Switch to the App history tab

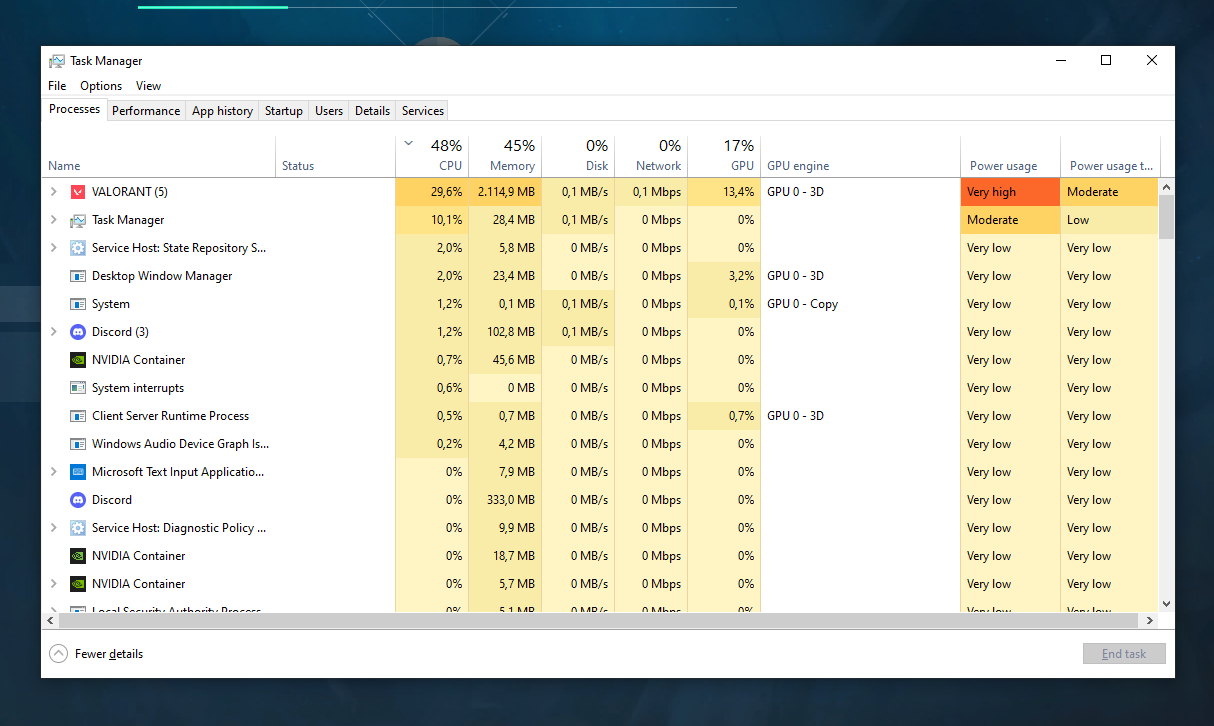coord(222,111)
